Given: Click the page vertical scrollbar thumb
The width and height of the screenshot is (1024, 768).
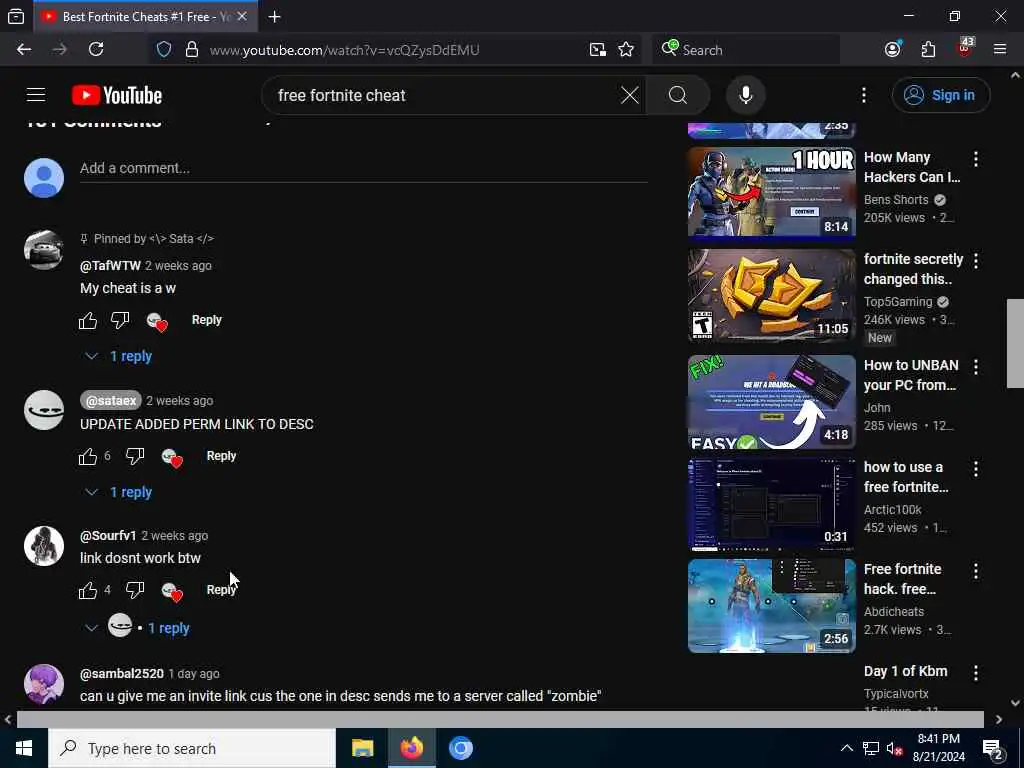Looking at the screenshot, I should click(x=1016, y=344).
